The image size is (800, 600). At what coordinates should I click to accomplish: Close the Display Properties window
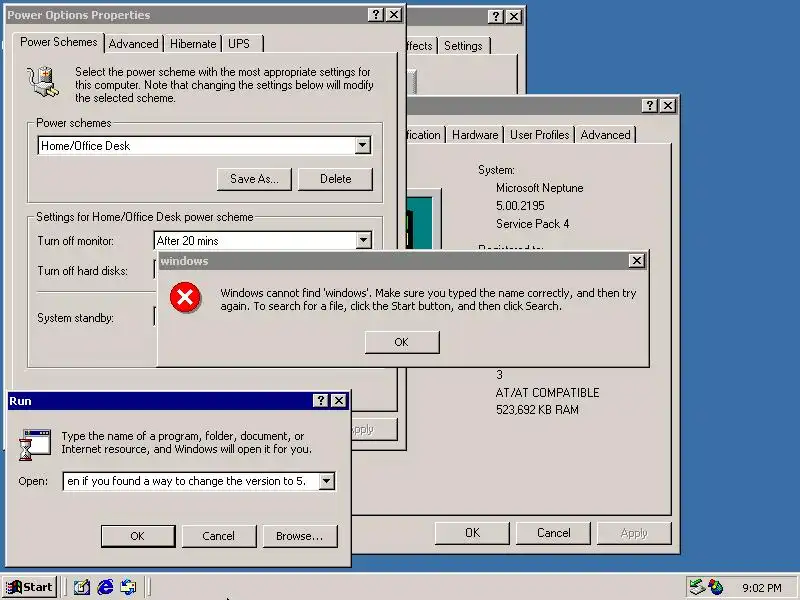pyautogui.click(x=514, y=16)
